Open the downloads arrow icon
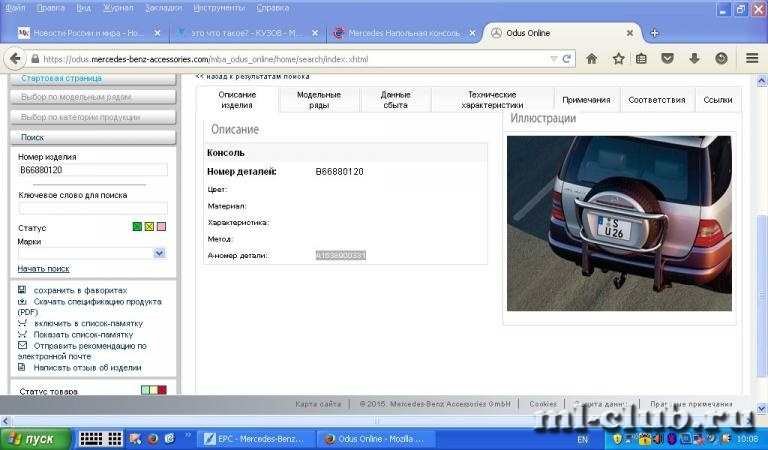This screenshot has width=768, height=450. point(694,59)
